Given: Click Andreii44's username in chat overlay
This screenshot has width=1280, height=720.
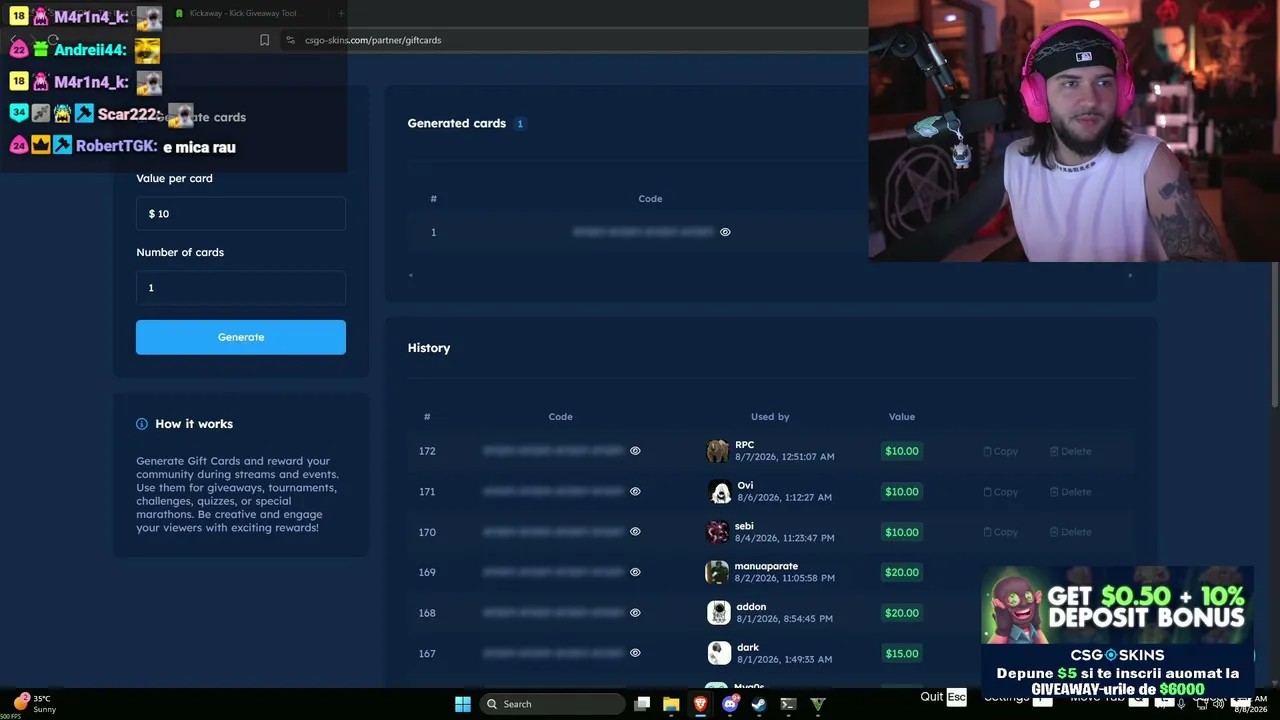Looking at the screenshot, I should 90,50.
